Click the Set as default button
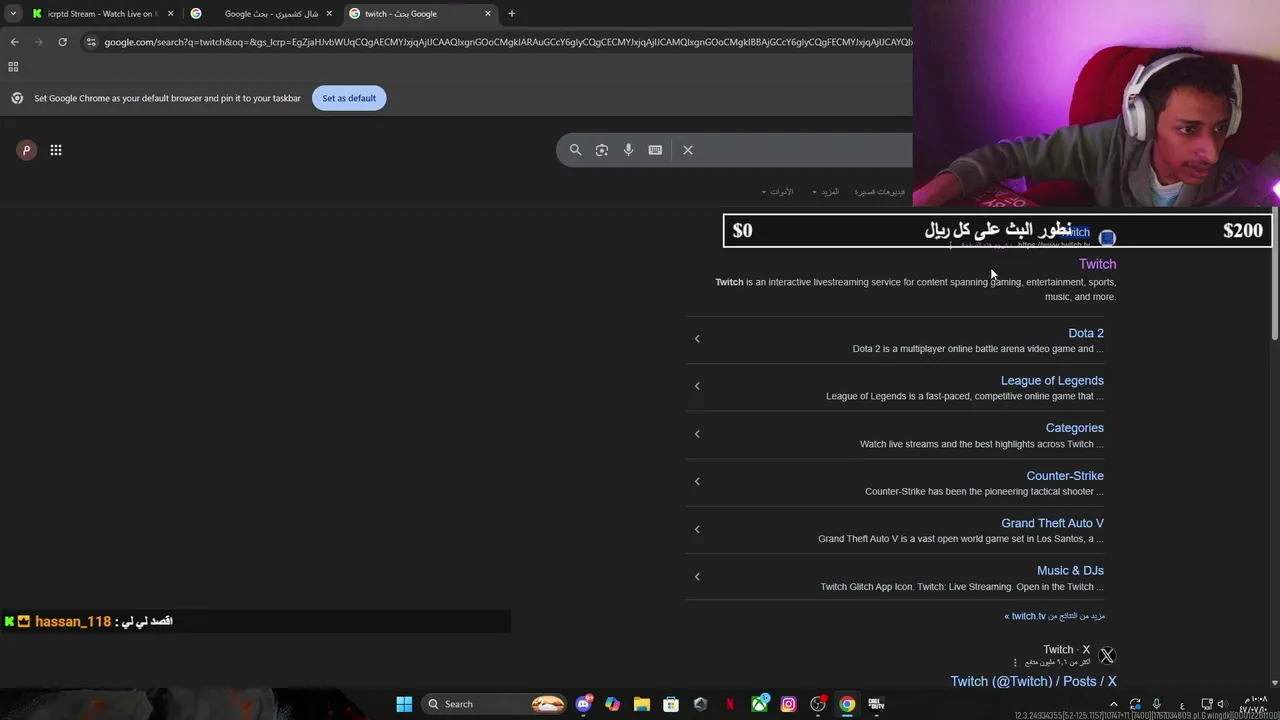 coord(349,98)
